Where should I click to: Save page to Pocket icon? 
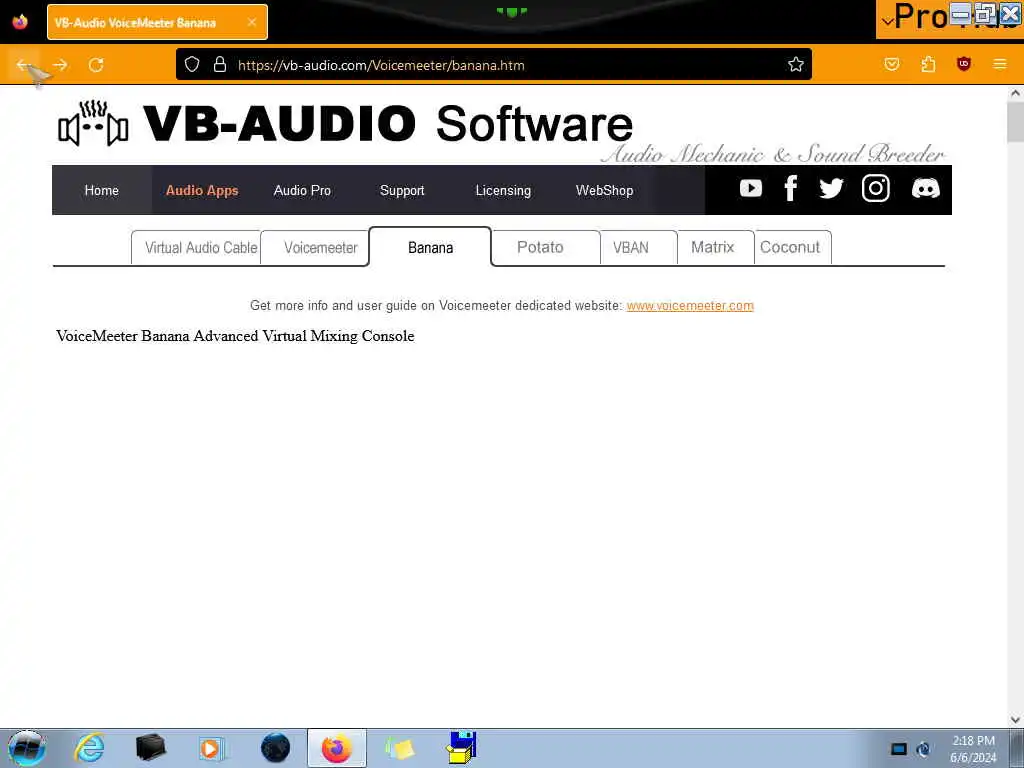[892, 64]
